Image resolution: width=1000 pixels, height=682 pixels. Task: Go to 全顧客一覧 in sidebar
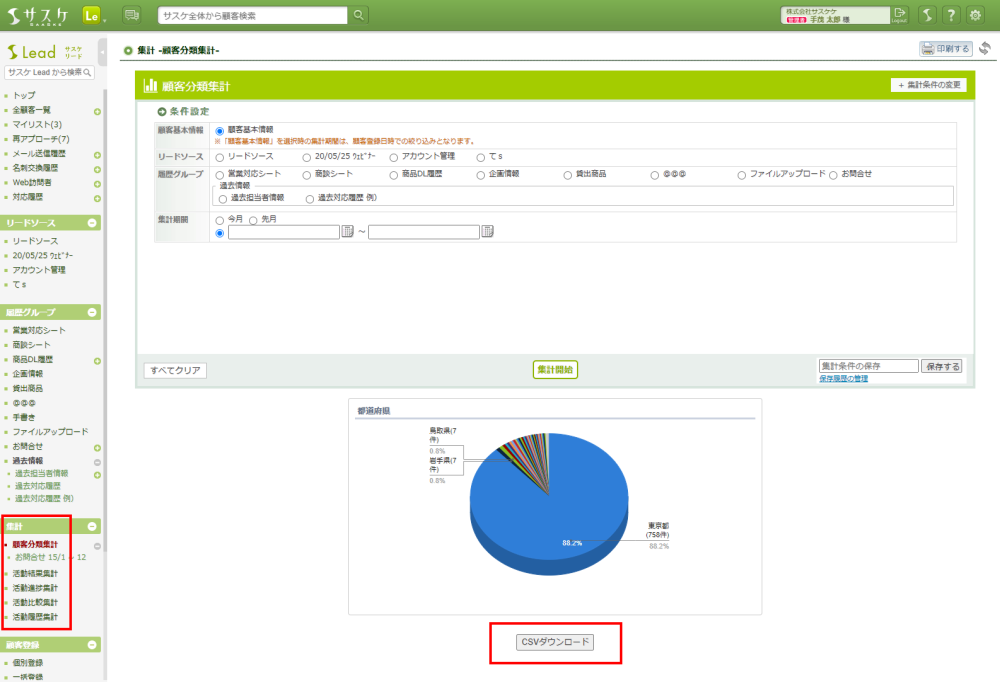point(32,110)
